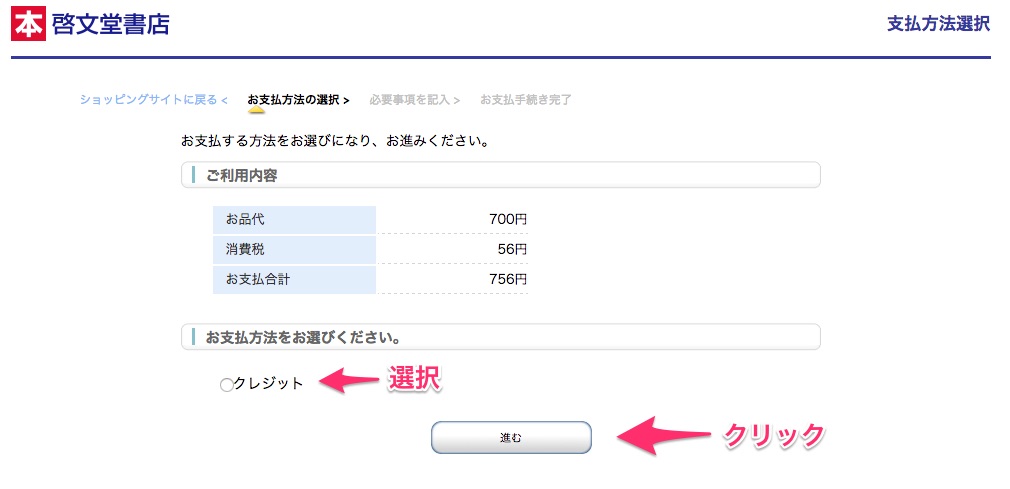Click the 756円 total amount
This screenshot has height=489, width=1010.
coord(508,280)
